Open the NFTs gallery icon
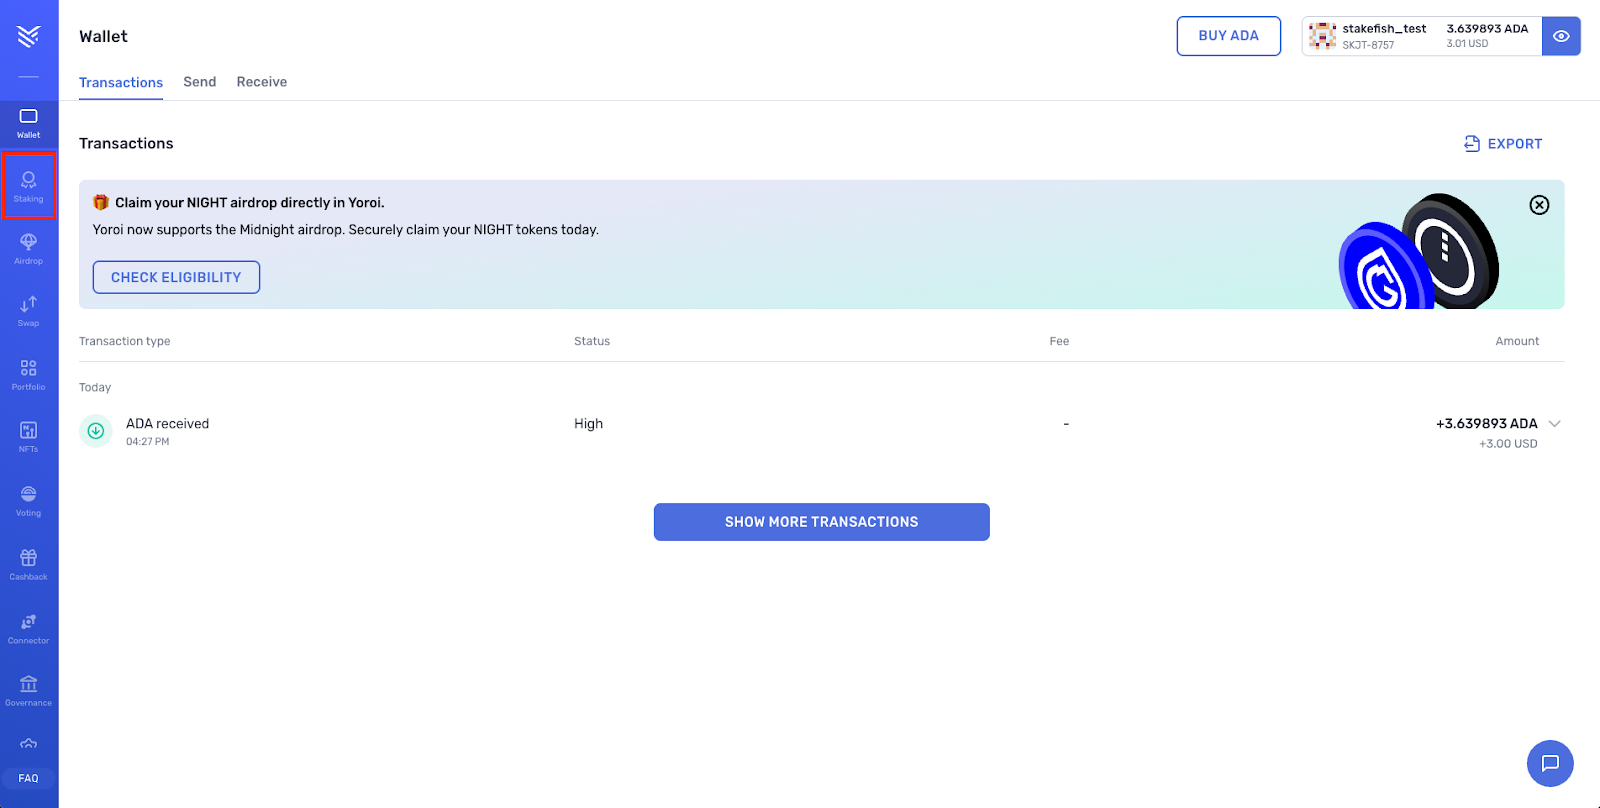 point(28,436)
